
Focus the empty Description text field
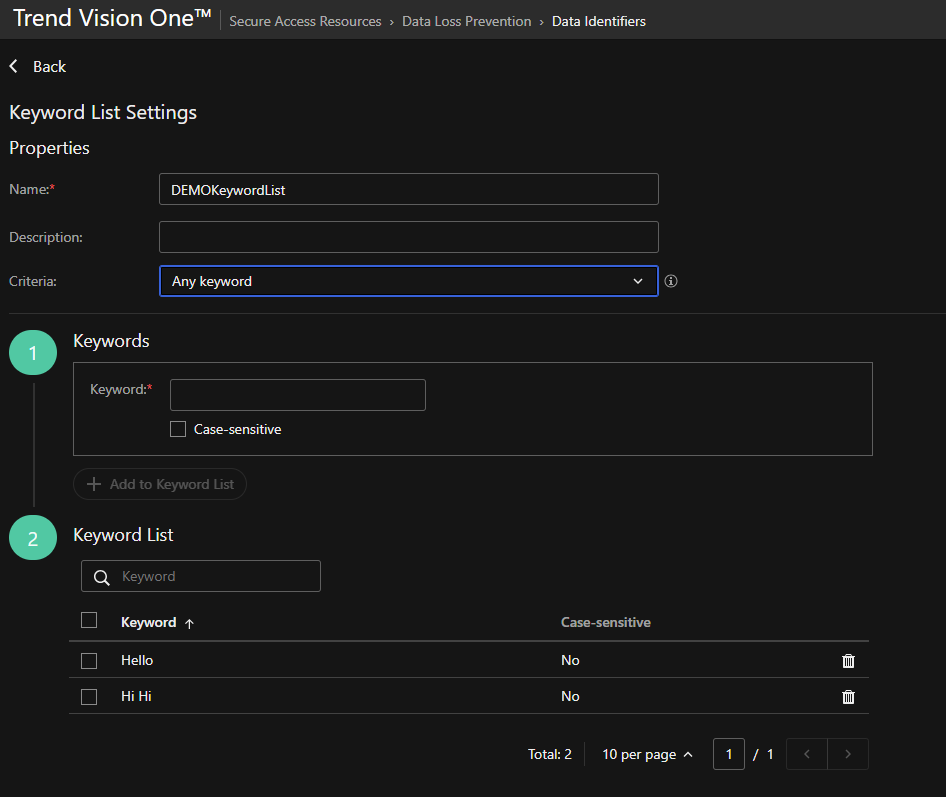tap(408, 237)
